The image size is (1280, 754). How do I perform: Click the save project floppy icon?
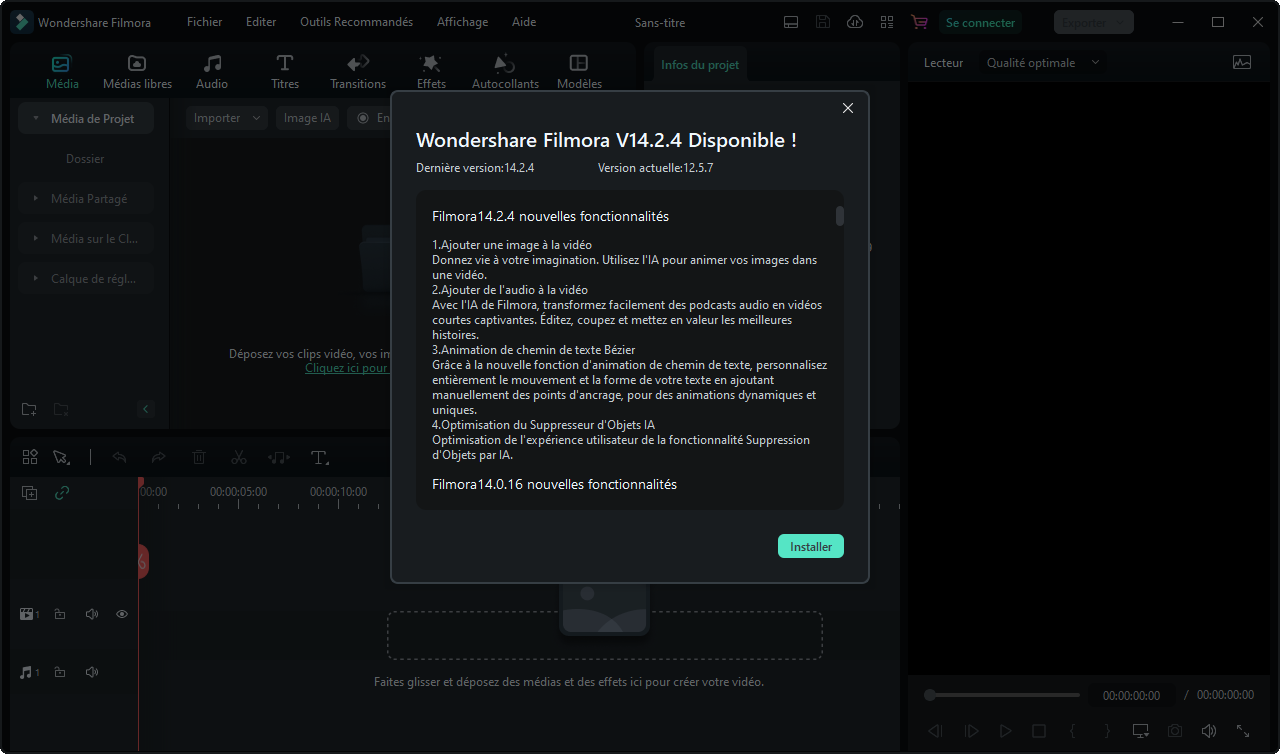pos(823,22)
